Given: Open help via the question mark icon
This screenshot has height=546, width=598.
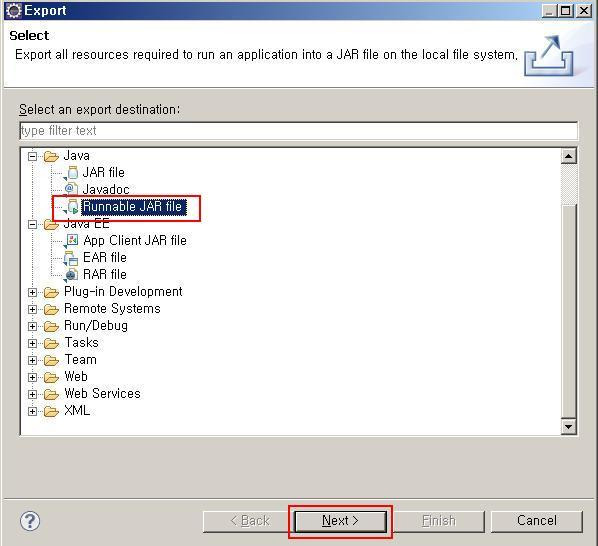Looking at the screenshot, I should 30,521.
